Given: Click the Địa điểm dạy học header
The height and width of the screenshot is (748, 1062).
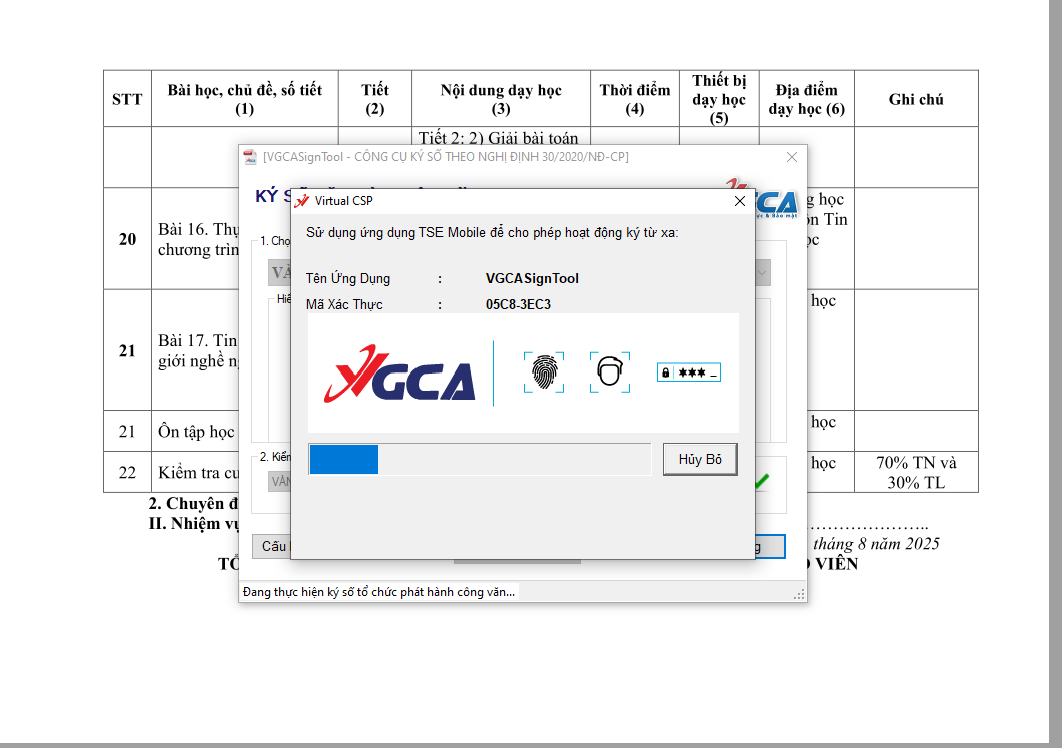Looking at the screenshot, I should coord(806,99).
